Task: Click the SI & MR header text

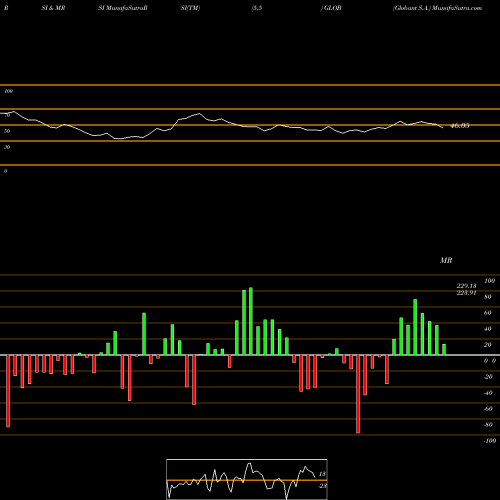Action: coord(53,8)
